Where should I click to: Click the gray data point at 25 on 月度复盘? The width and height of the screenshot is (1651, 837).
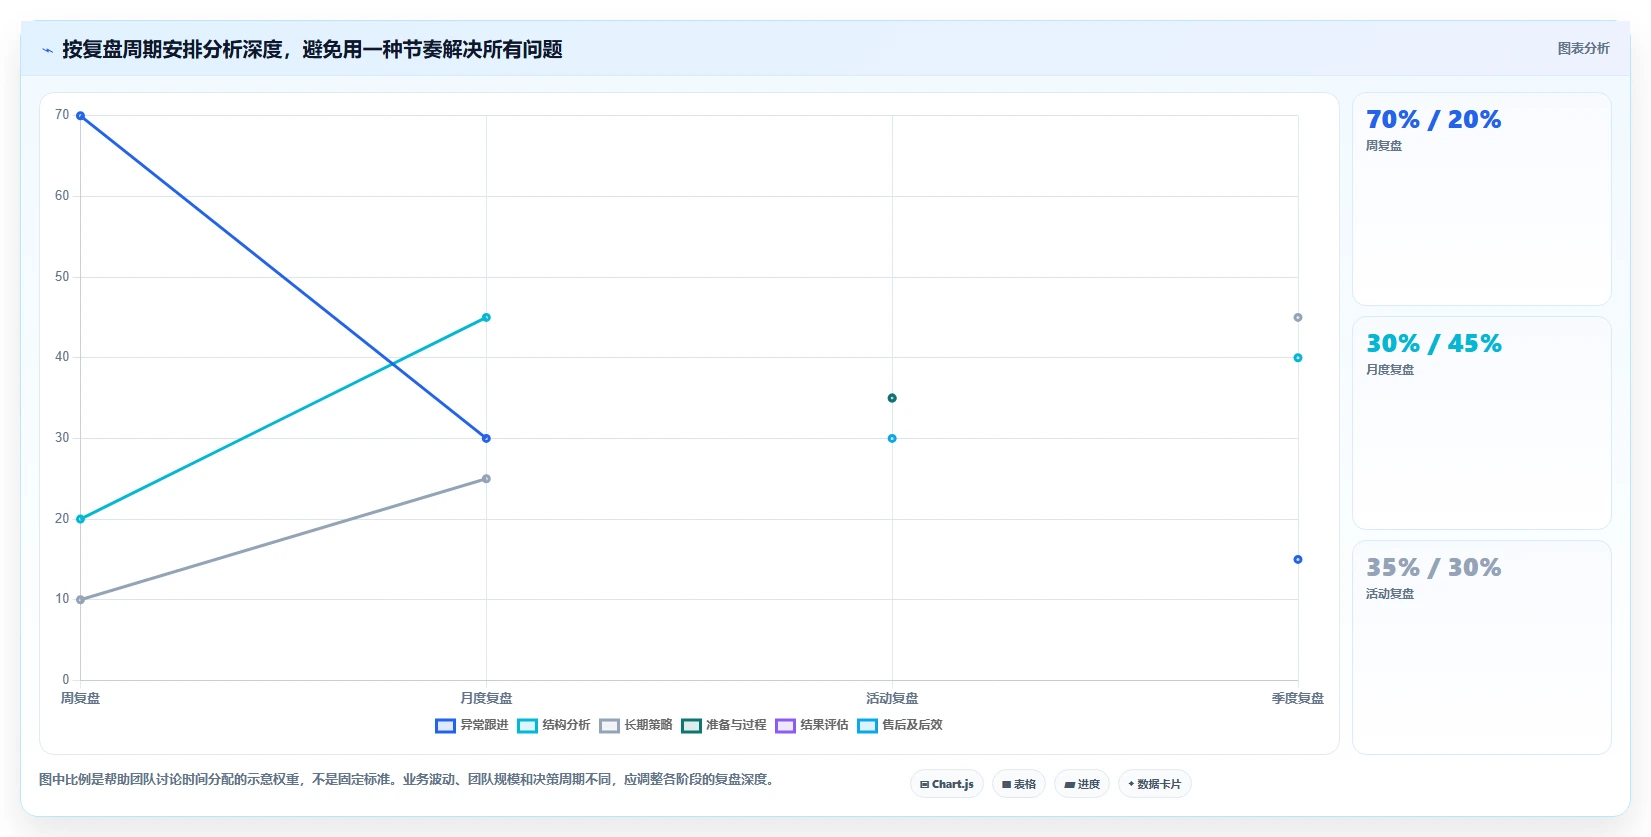click(486, 479)
